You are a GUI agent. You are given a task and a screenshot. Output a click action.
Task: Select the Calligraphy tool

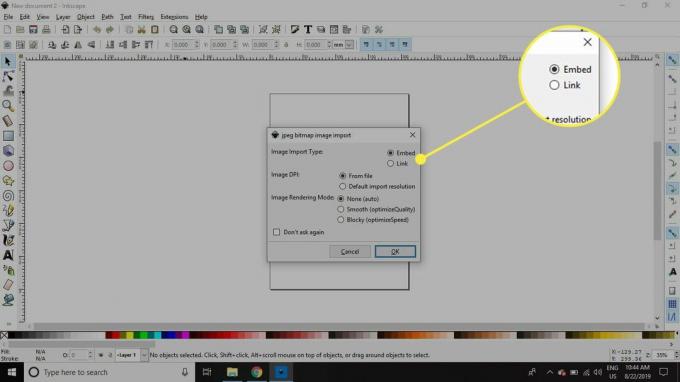[8, 240]
